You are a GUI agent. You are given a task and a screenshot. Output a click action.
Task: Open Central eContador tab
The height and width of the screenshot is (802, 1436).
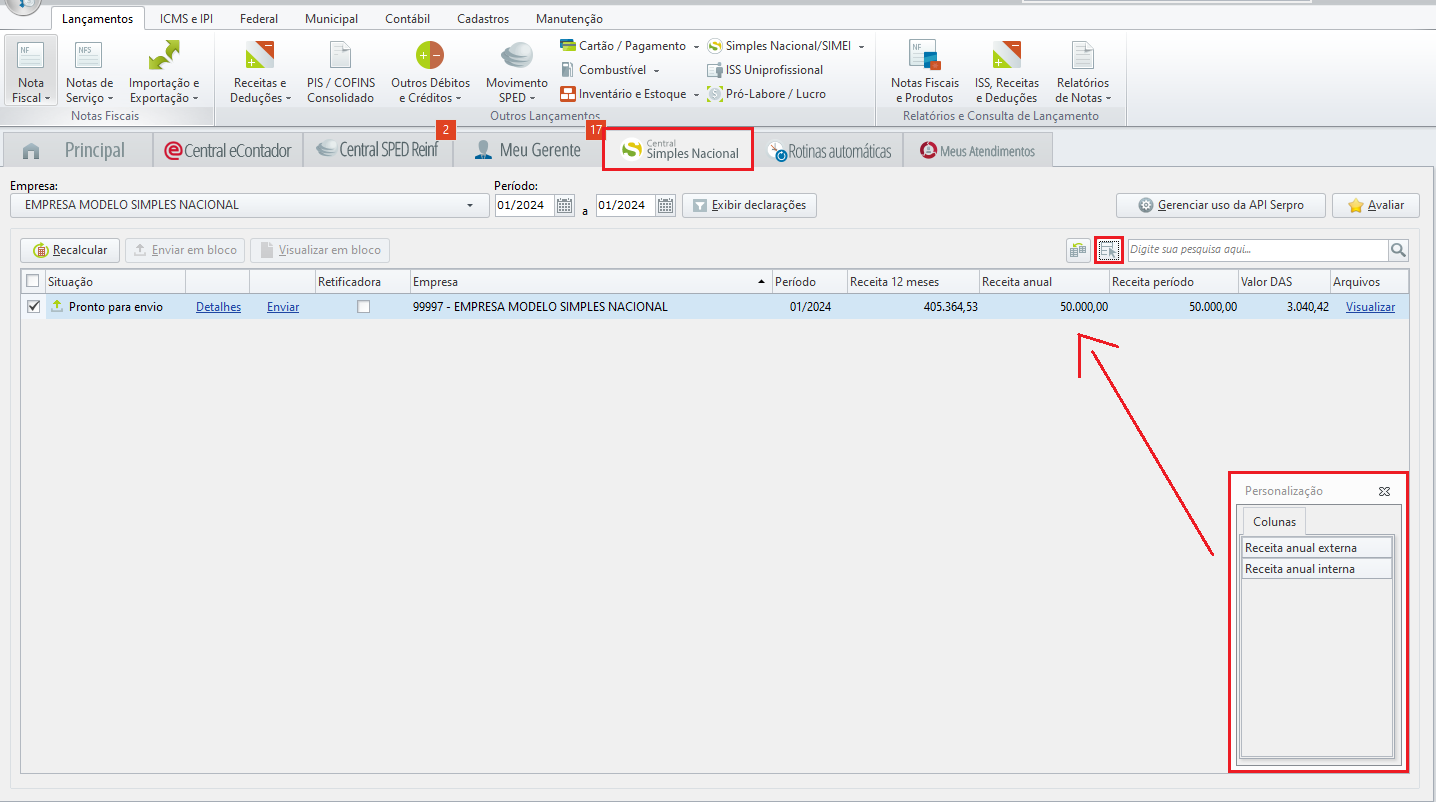click(x=228, y=150)
